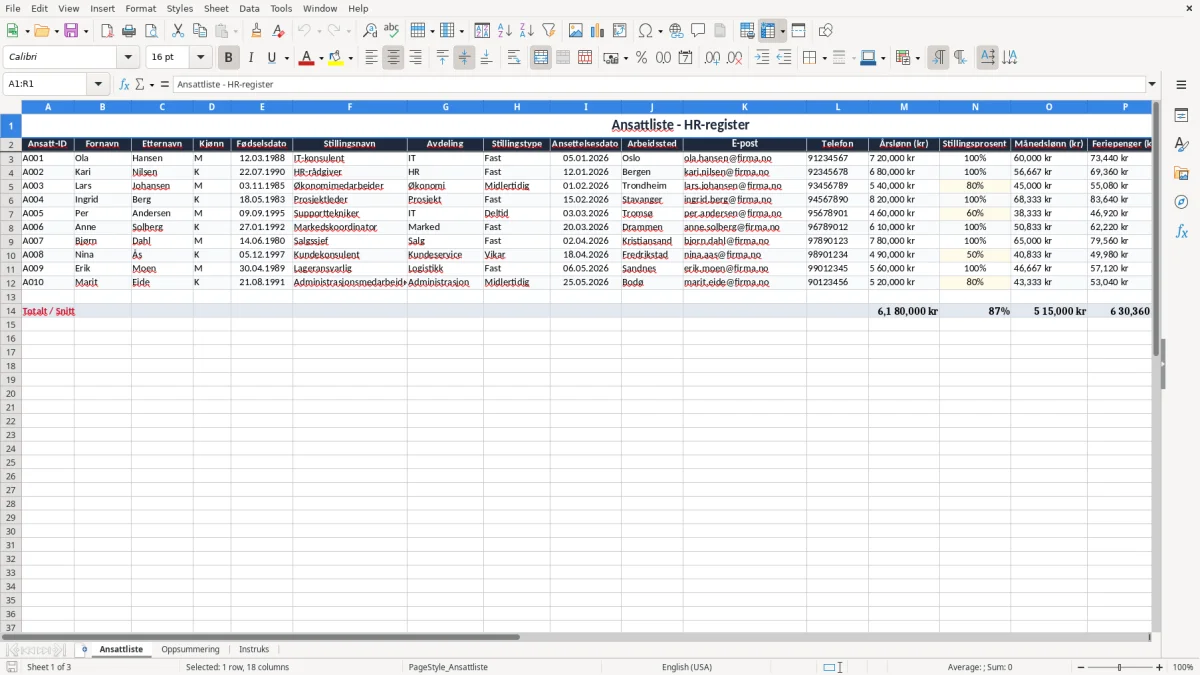Screen dimensions: 1200x675
Task: Apply the yellow background color
Action: pyautogui.click(x=336, y=58)
